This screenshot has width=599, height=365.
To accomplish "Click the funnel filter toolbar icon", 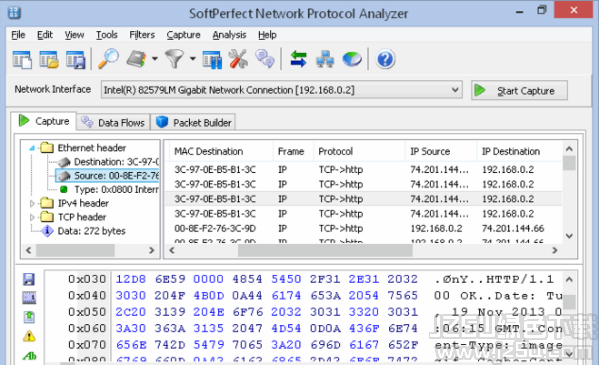I will (175, 59).
